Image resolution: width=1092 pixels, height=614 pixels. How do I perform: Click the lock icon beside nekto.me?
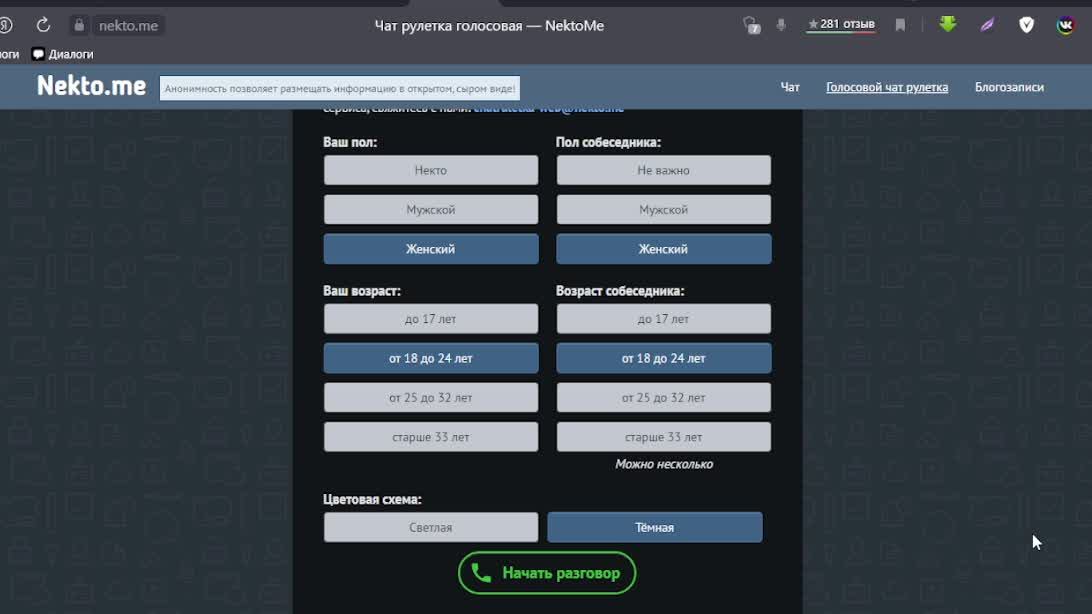click(x=79, y=25)
